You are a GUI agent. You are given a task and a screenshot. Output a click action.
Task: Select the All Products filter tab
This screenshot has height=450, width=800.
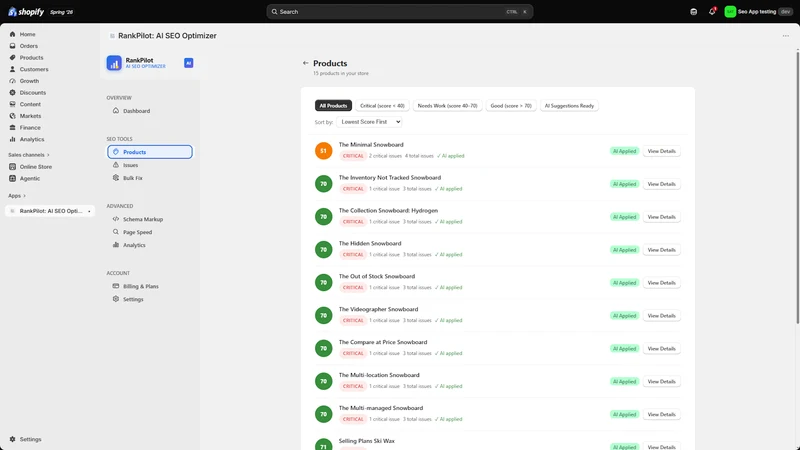[333, 106]
